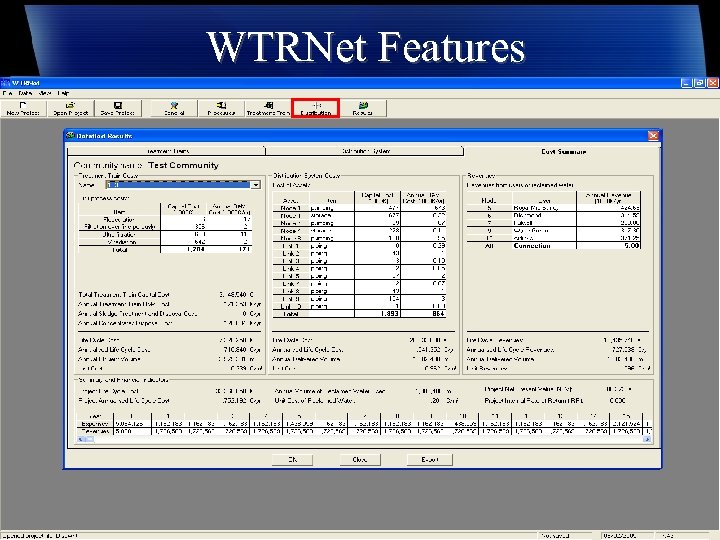The image size is (720, 540).
Task: Click the New Project toolbar icon
Action: pos(22,108)
